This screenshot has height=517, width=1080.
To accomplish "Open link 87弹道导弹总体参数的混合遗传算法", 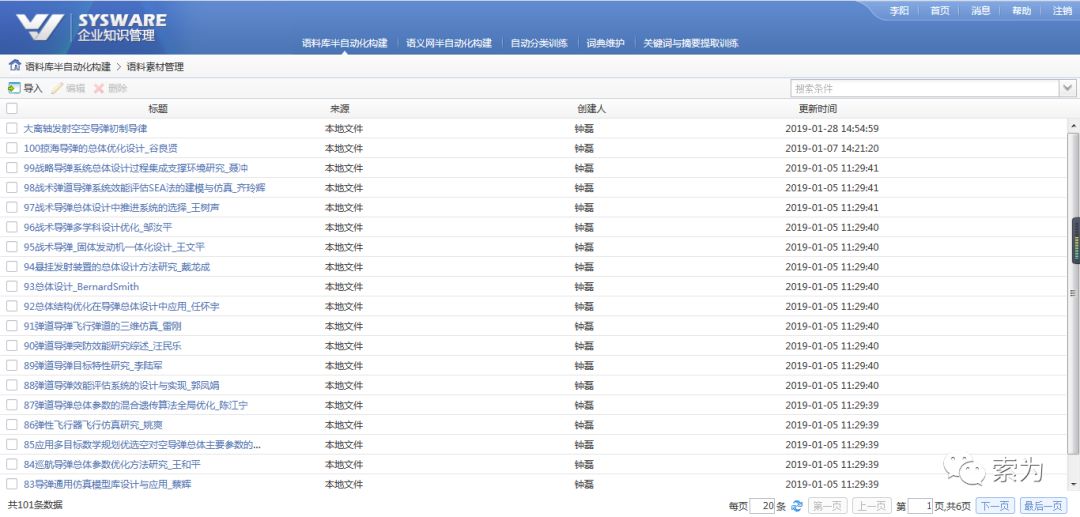I will [x=136, y=405].
